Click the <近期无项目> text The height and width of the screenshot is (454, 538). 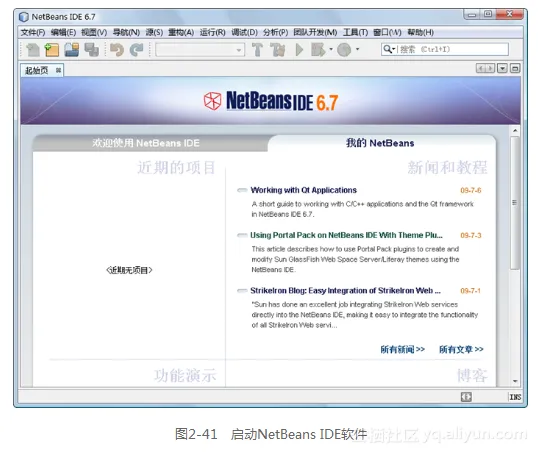pyautogui.click(x=129, y=270)
